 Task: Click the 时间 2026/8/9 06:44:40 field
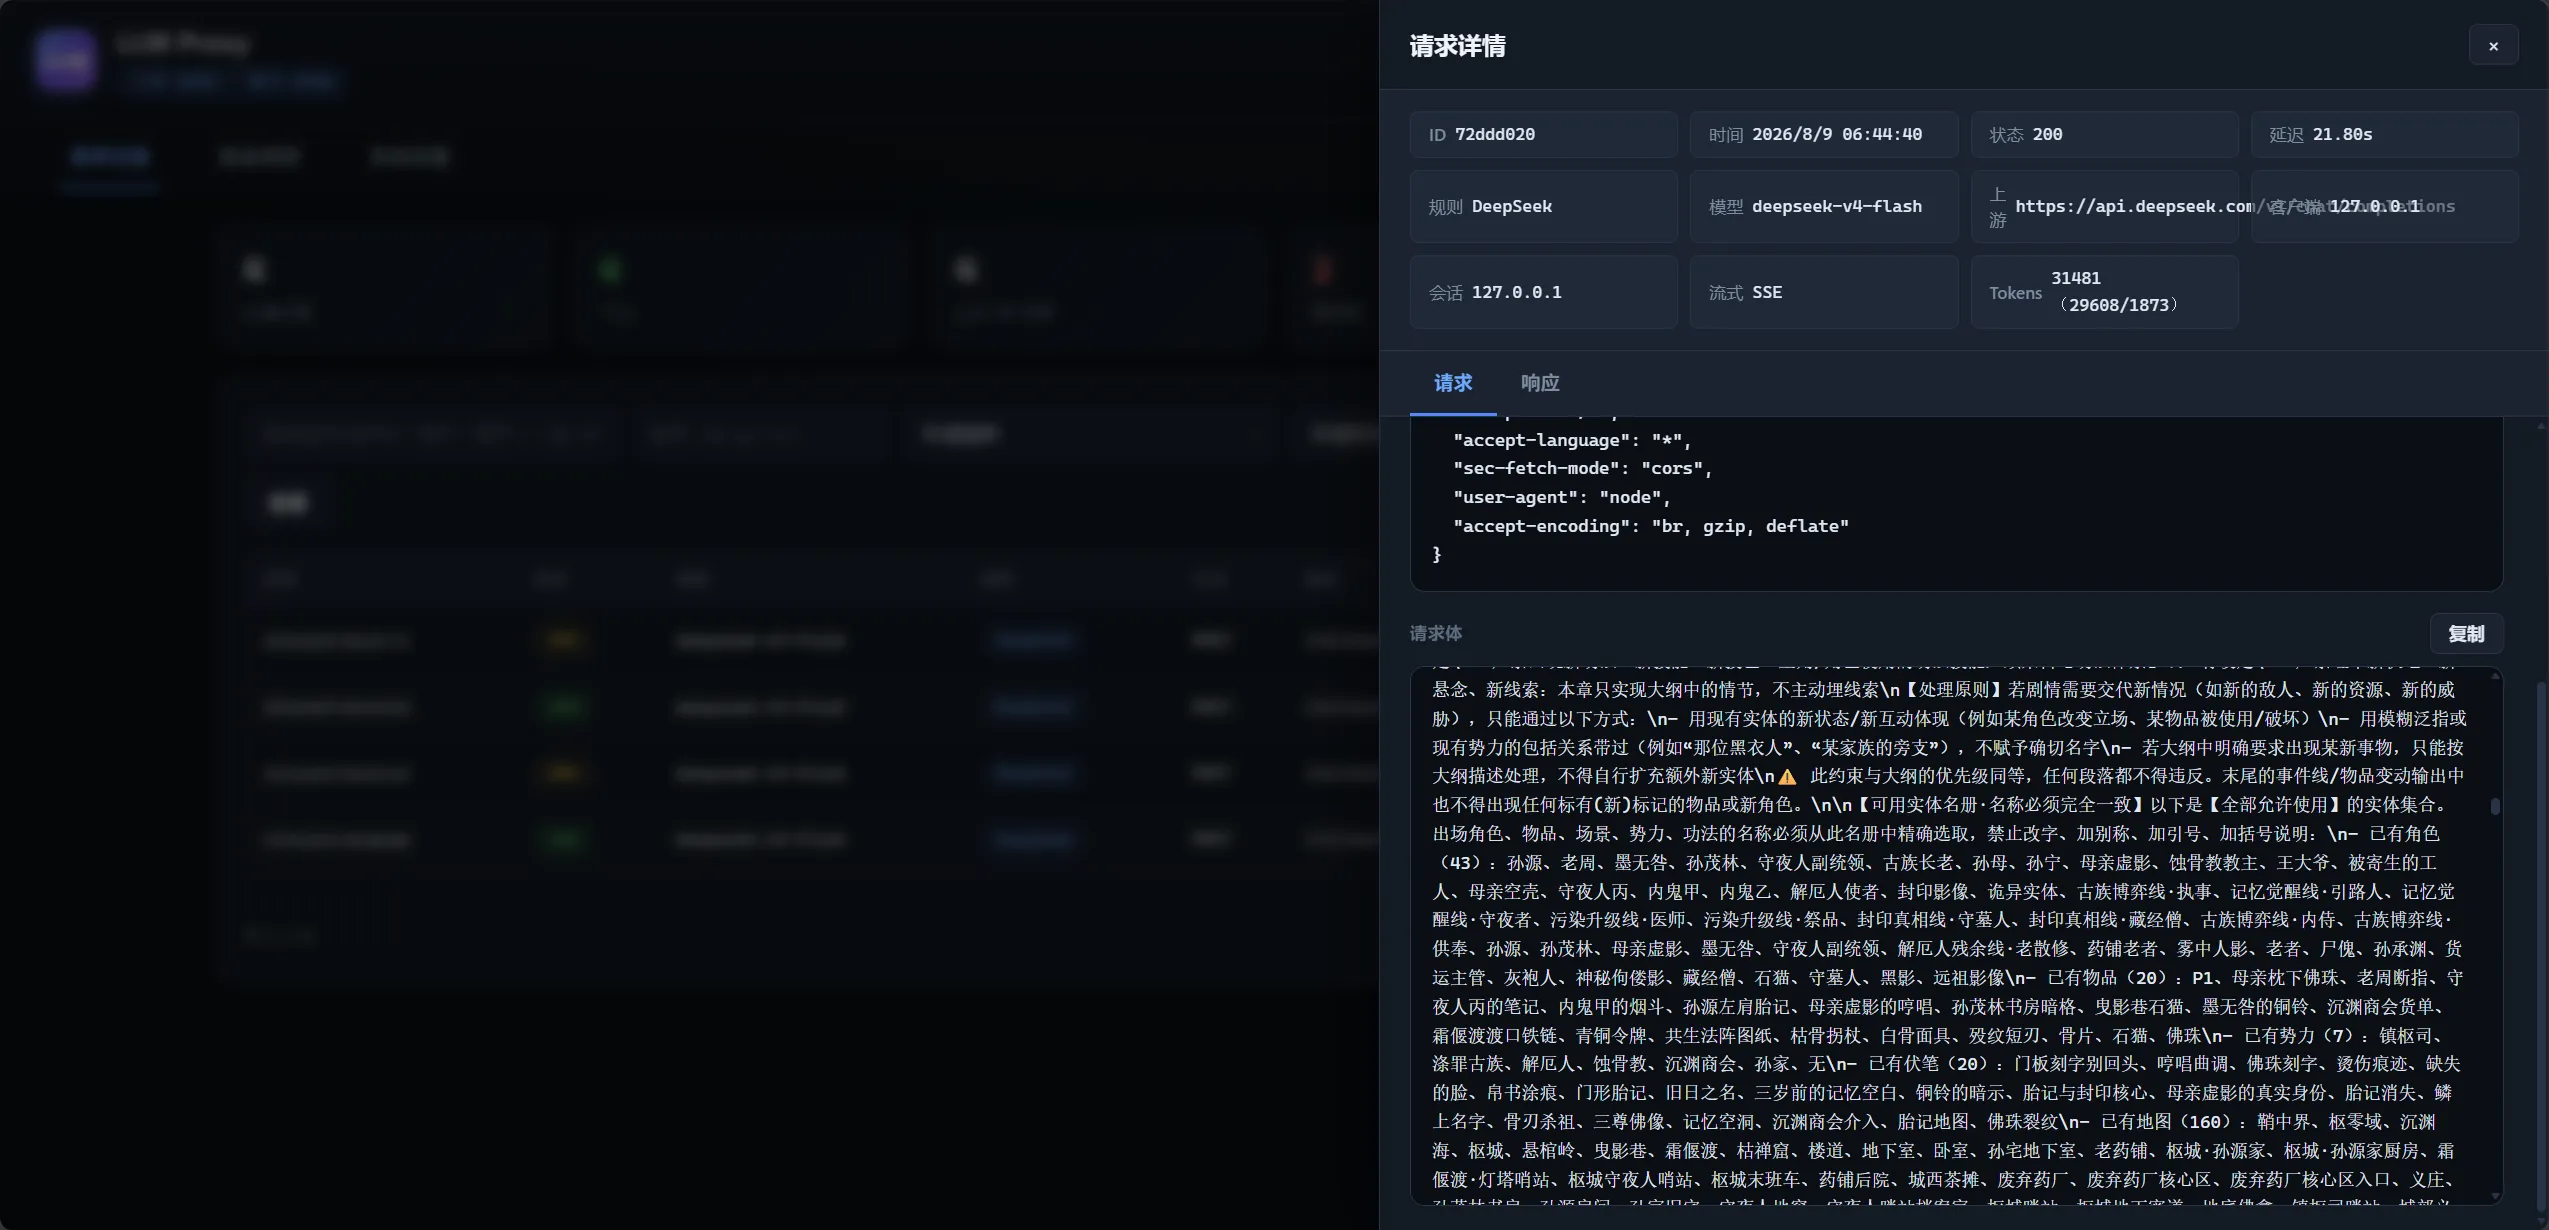1823,134
